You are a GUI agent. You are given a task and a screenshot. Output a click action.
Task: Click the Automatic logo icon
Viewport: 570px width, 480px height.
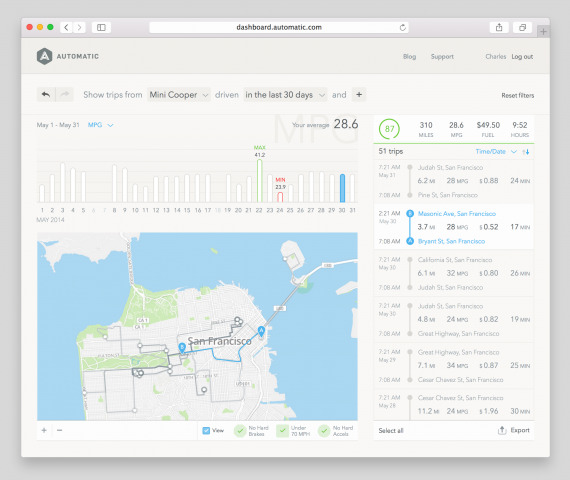click(44, 56)
